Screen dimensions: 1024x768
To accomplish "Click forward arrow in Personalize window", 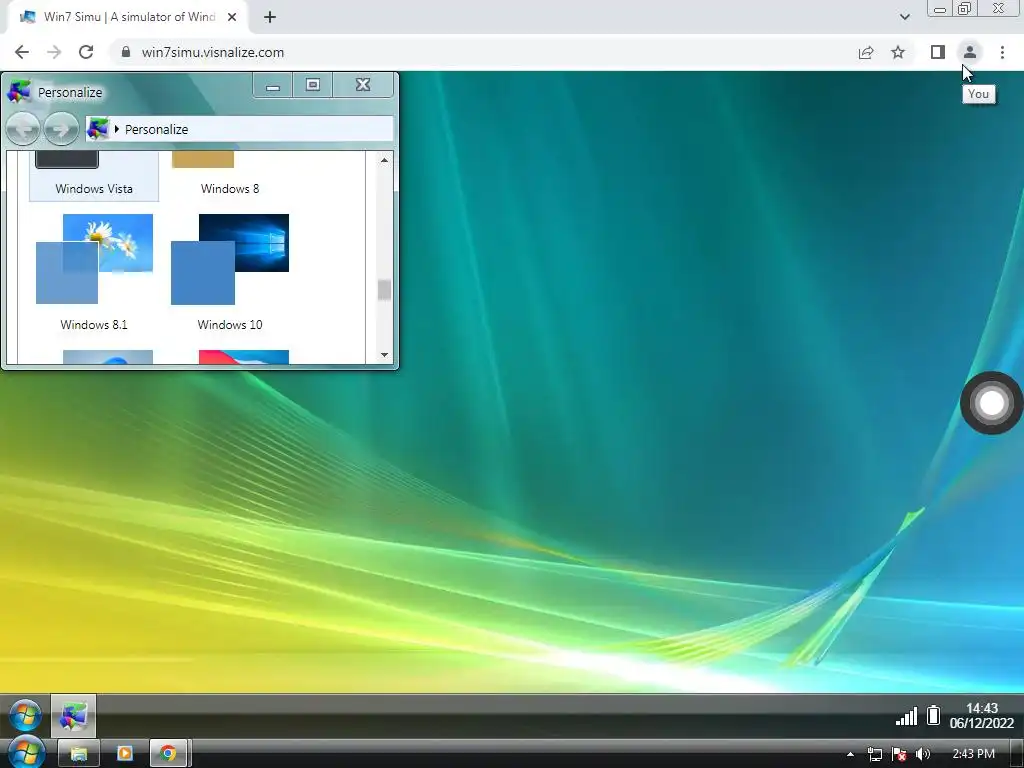I will coord(61,129).
